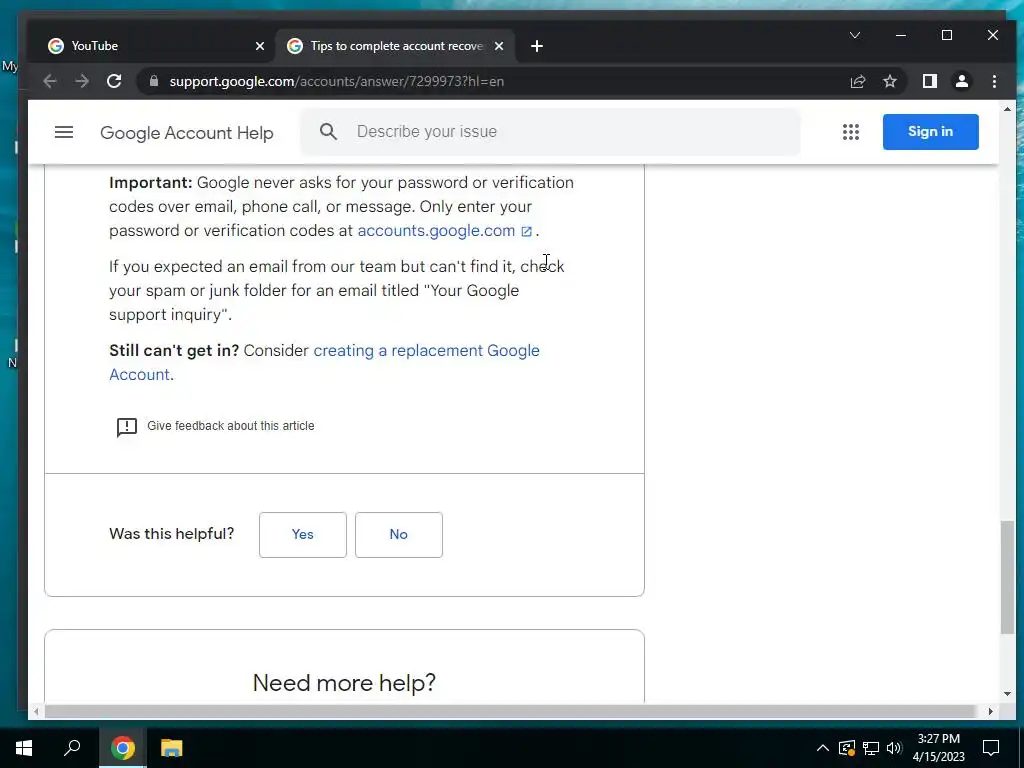Expand the Chrome tab search dropdown

855,35
